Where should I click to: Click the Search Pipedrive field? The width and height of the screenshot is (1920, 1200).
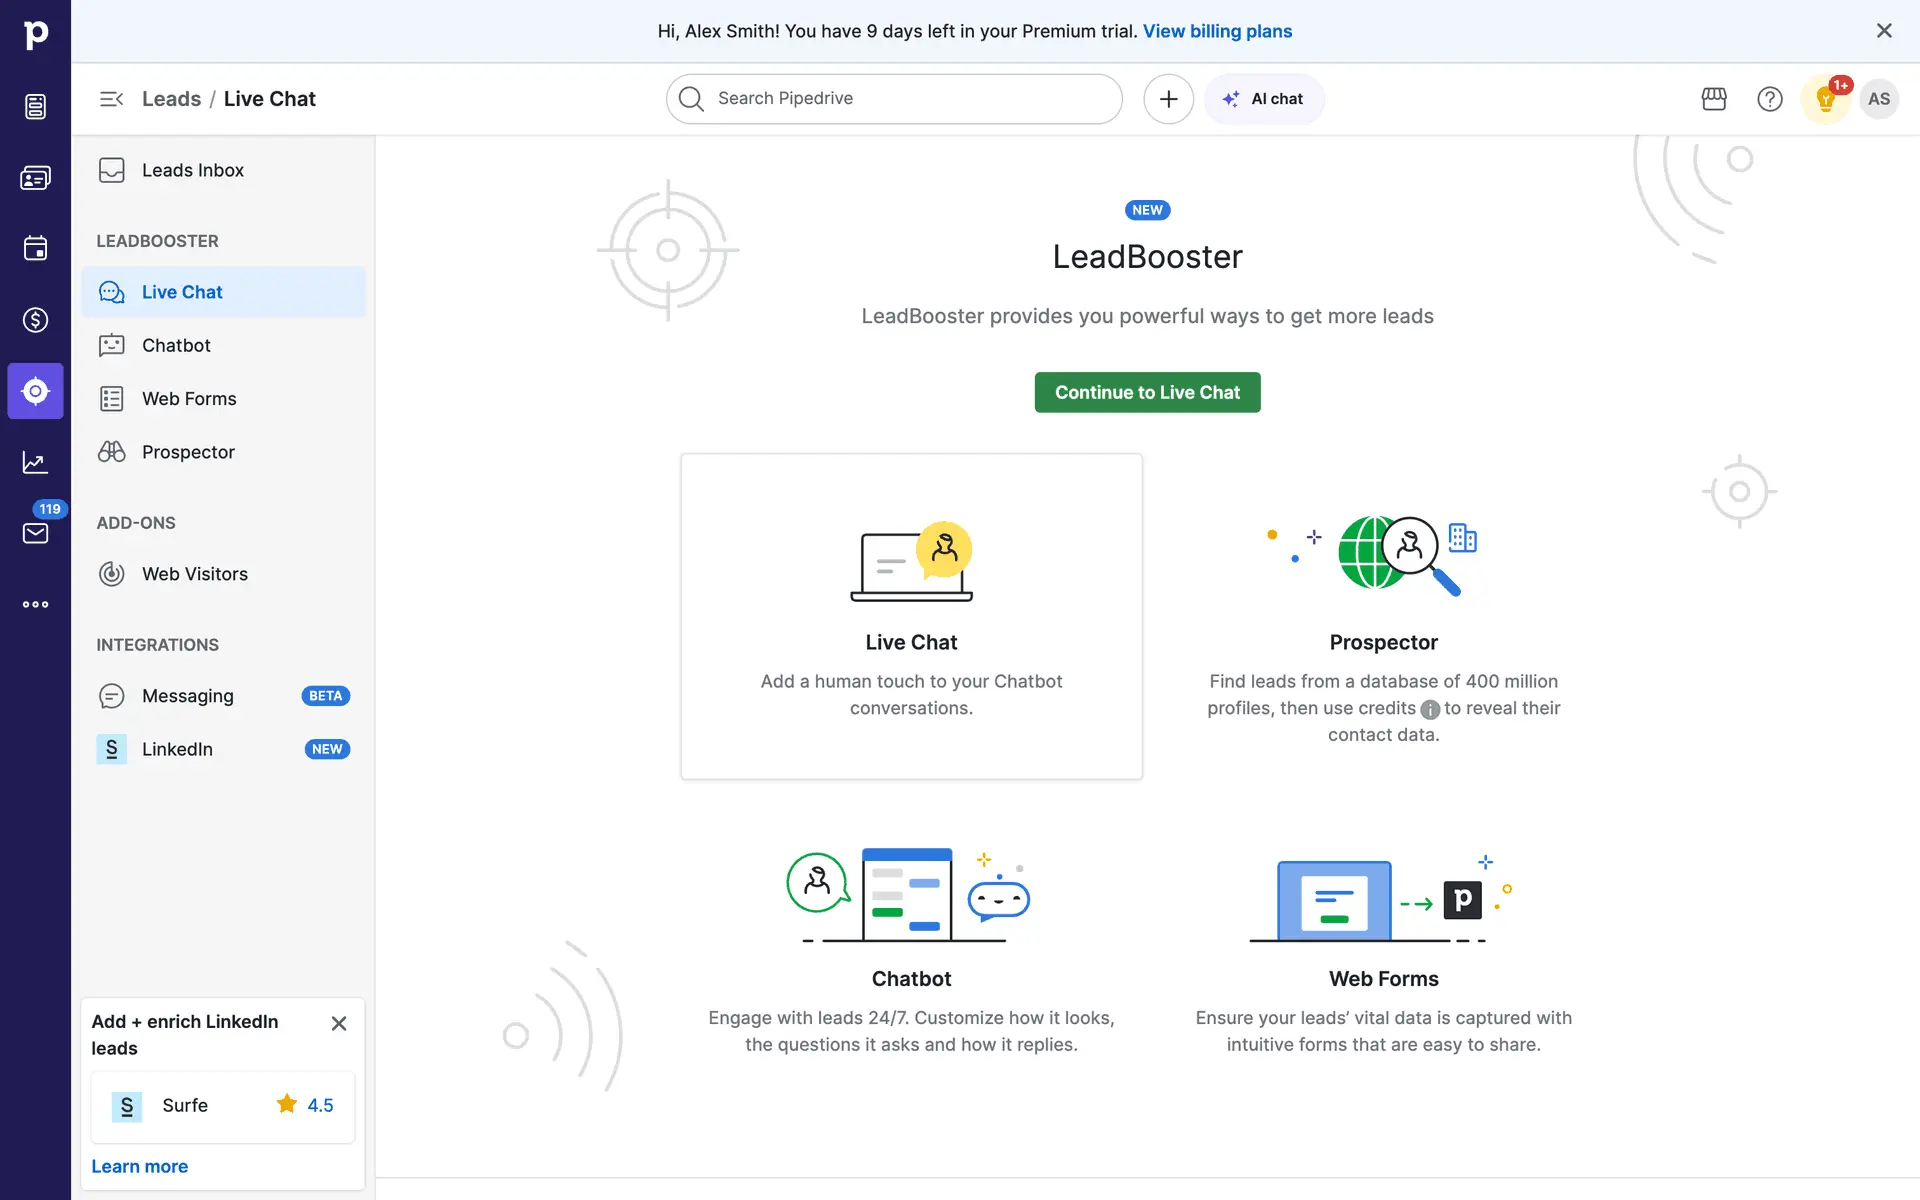coord(894,99)
